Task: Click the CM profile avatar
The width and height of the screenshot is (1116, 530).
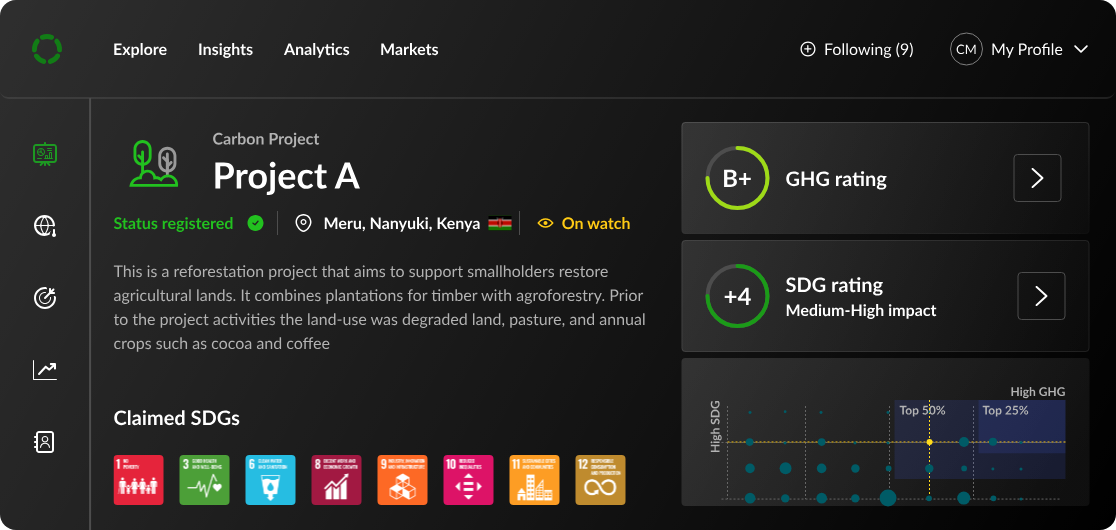Action: [x=966, y=49]
